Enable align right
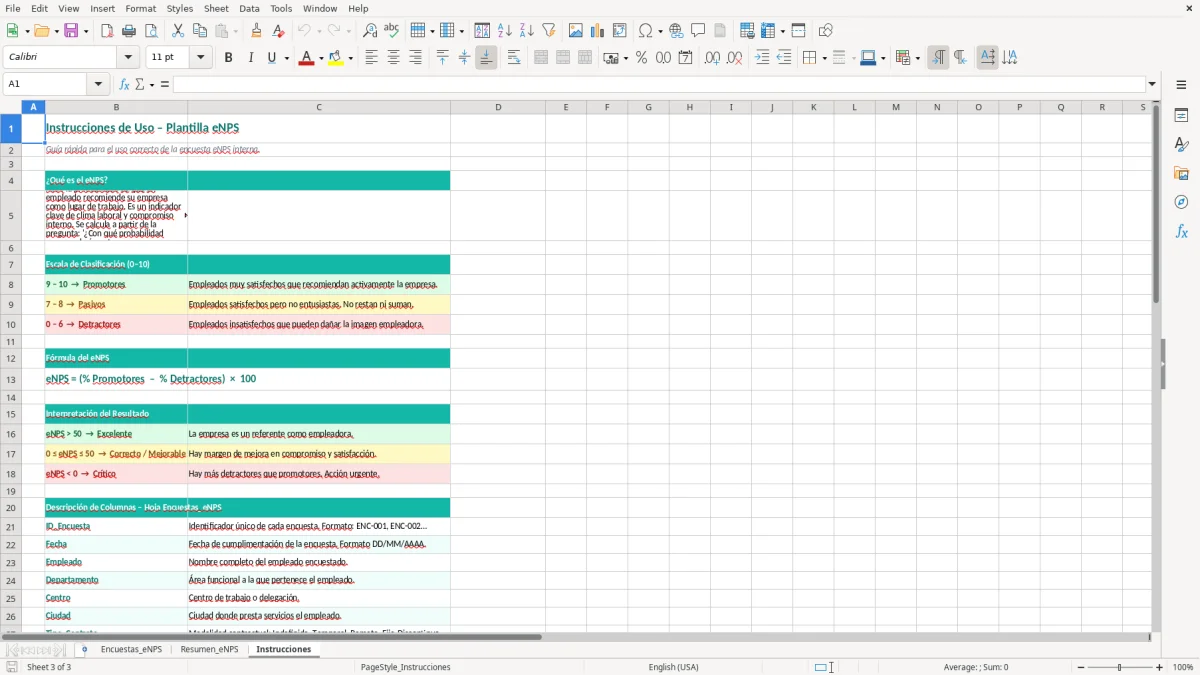 415,58
